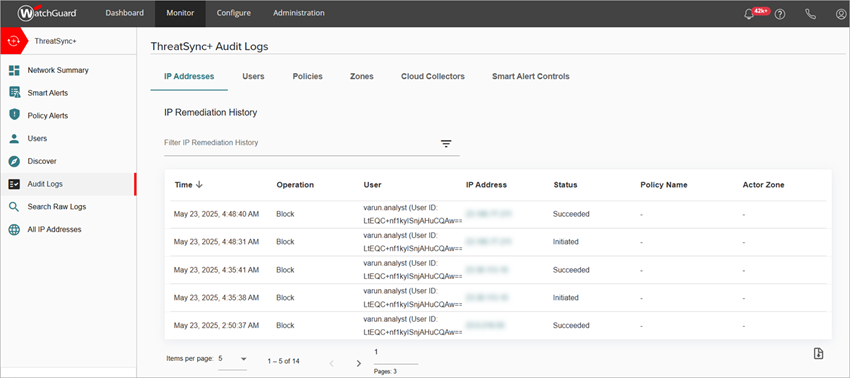Click the Pages: 3 label

[x=385, y=372]
